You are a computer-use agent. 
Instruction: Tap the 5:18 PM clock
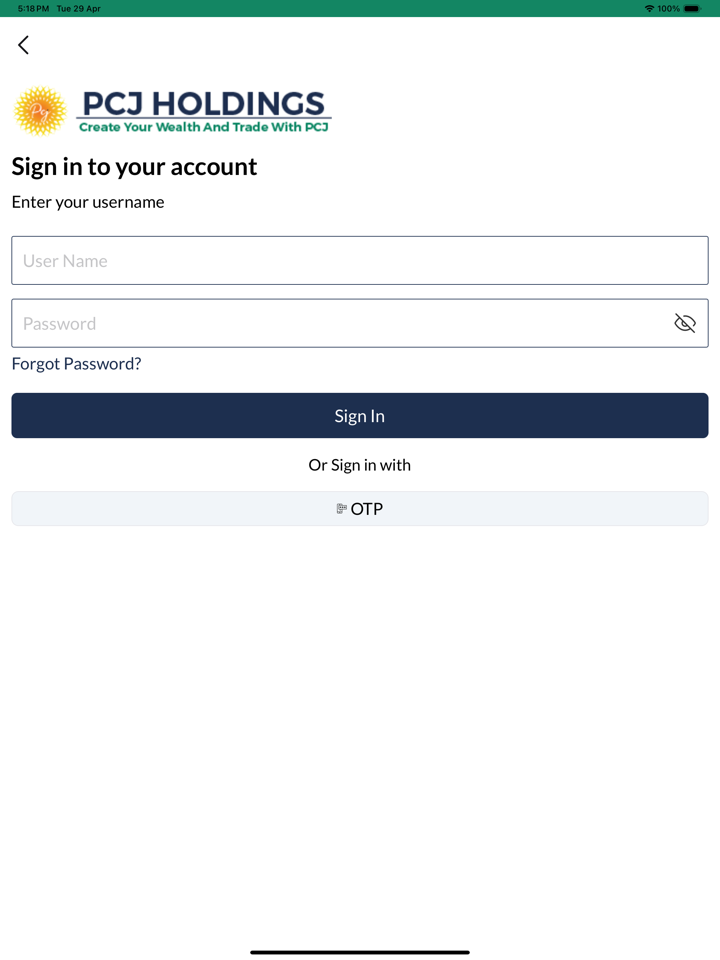[33, 8]
